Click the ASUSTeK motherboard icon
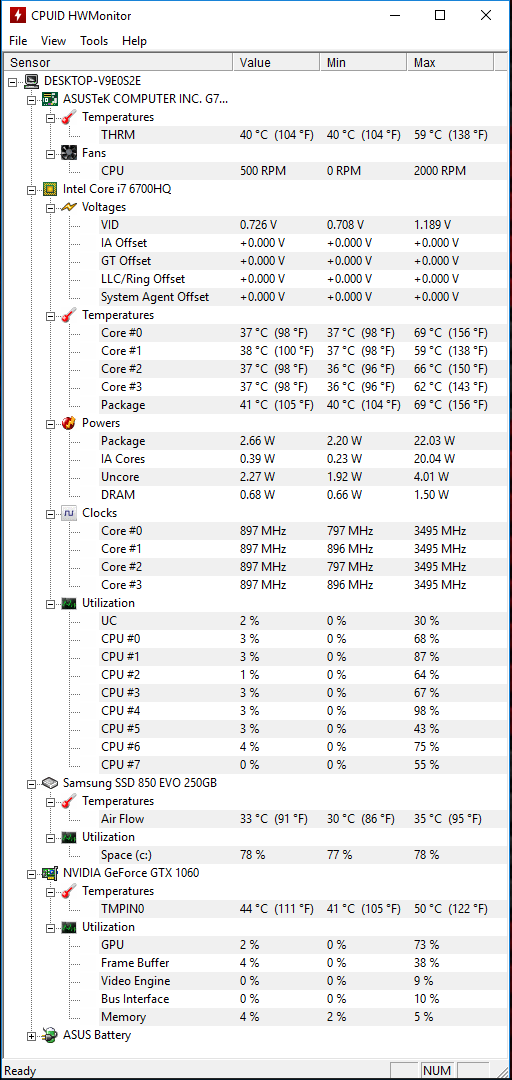This screenshot has height=1080, width=512. (x=50, y=99)
